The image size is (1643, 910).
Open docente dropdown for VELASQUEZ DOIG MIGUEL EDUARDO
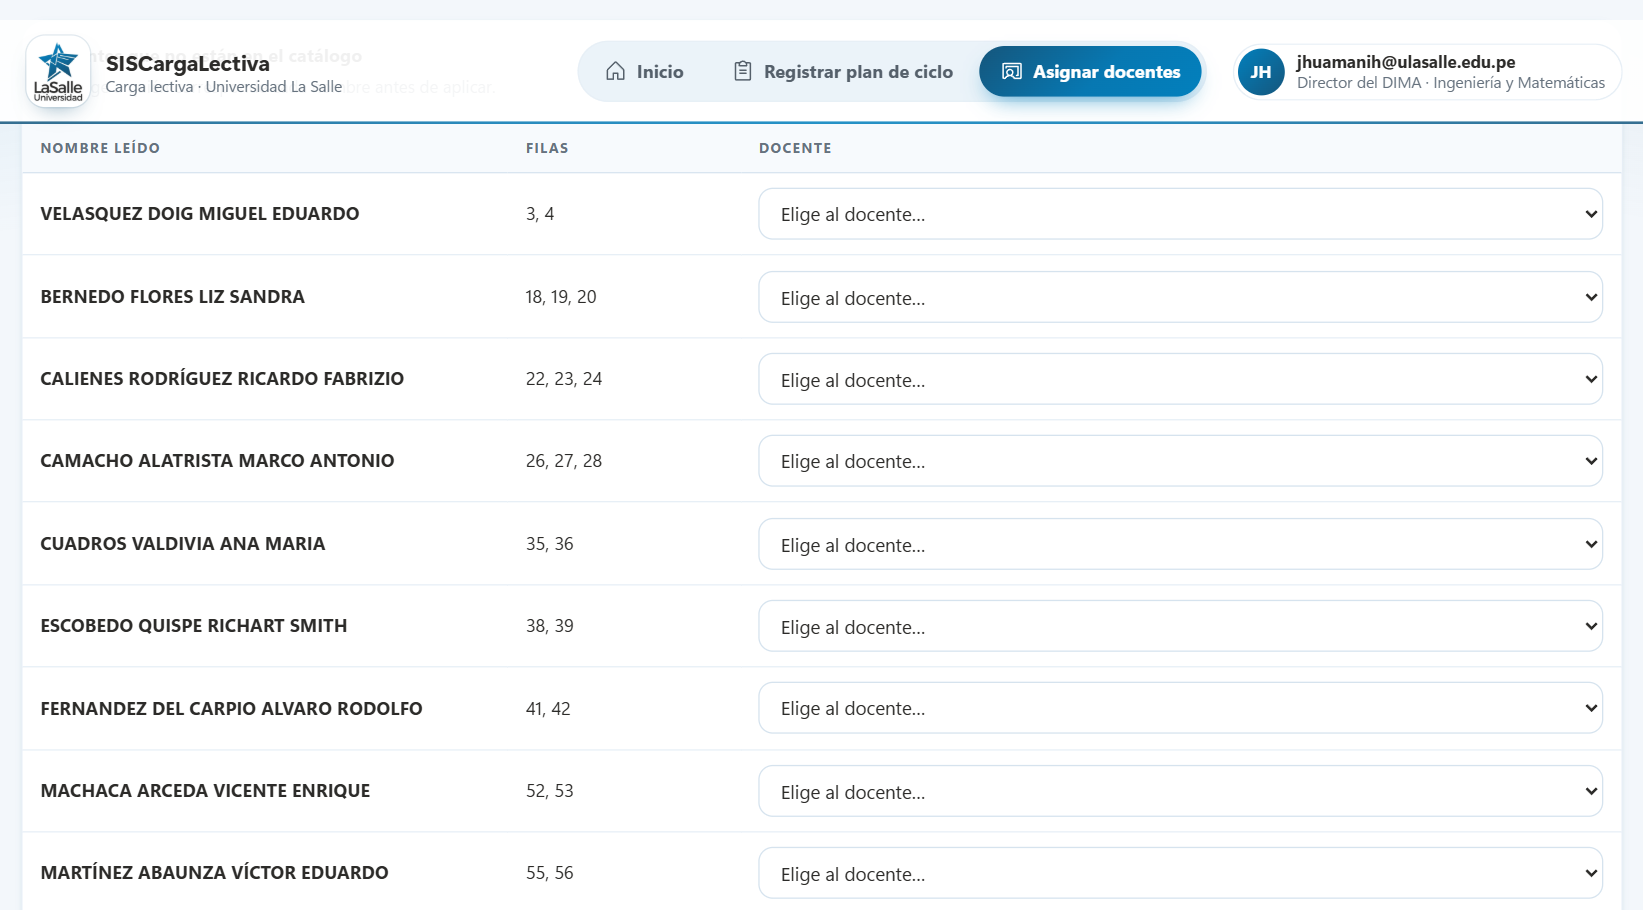(1180, 214)
